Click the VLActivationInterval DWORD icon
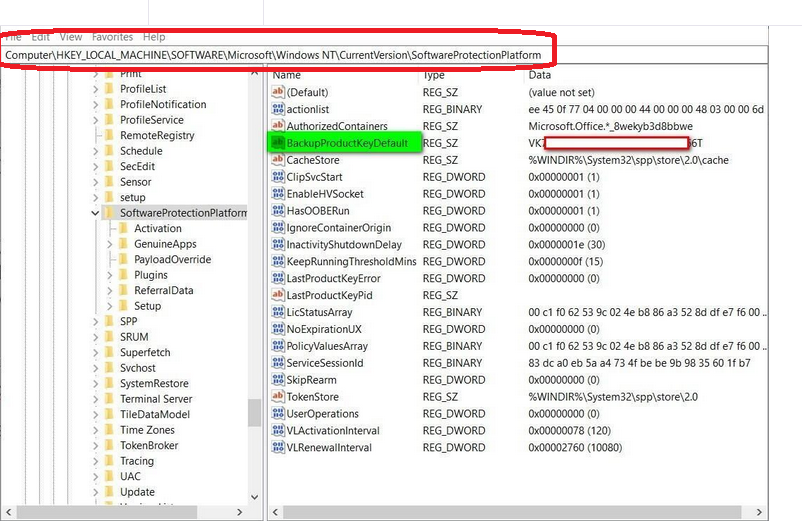This screenshot has height=521, width=802. pos(278,429)
